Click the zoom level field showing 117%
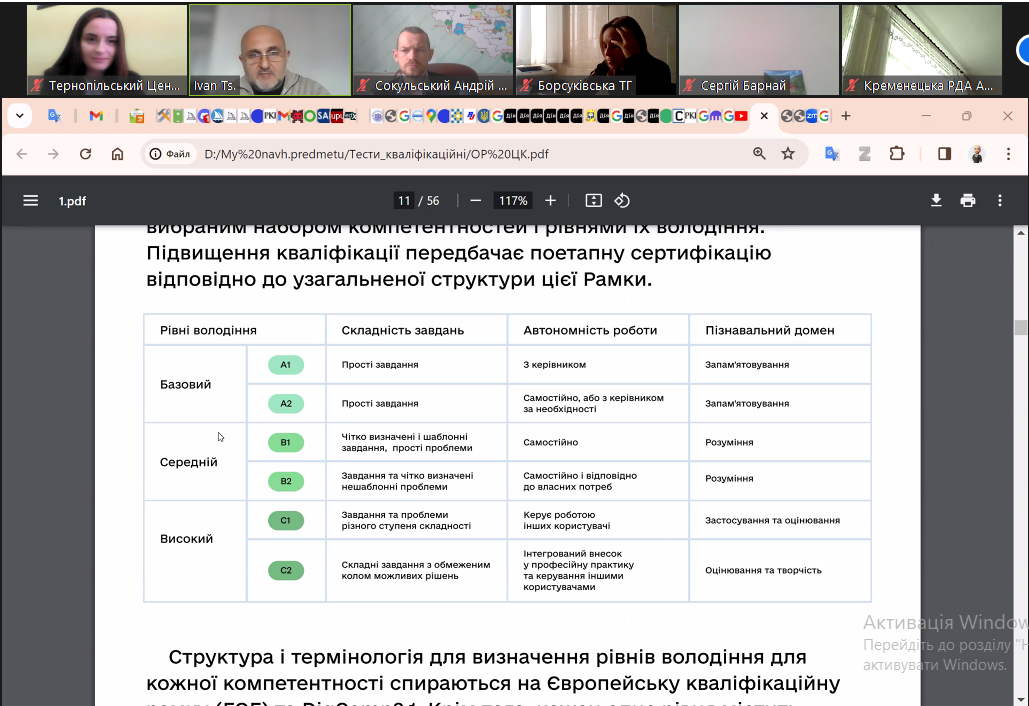 (x=513, y=201)
